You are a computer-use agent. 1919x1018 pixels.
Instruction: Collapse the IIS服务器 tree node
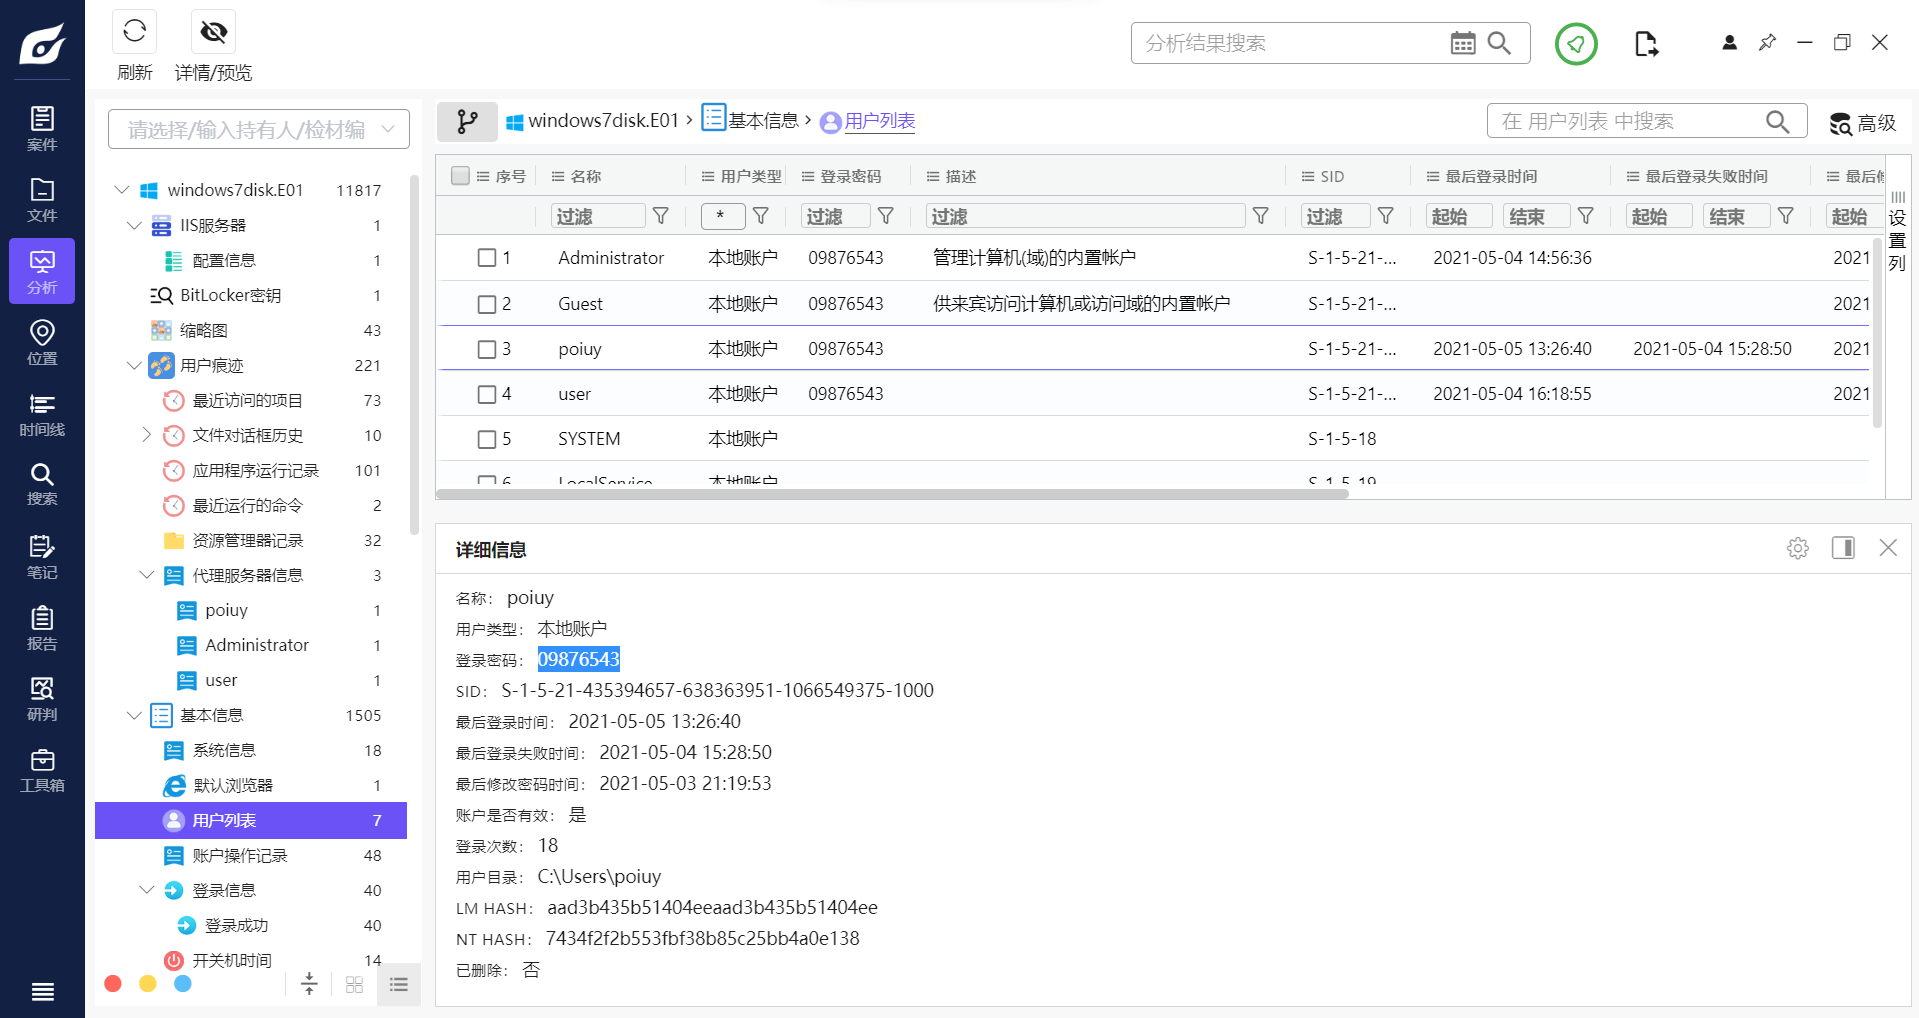[134, 225]
